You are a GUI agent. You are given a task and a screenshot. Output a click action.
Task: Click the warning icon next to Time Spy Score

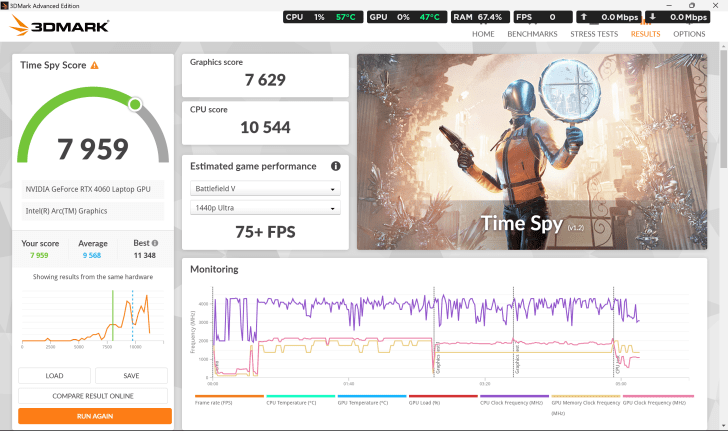point(94,65)
